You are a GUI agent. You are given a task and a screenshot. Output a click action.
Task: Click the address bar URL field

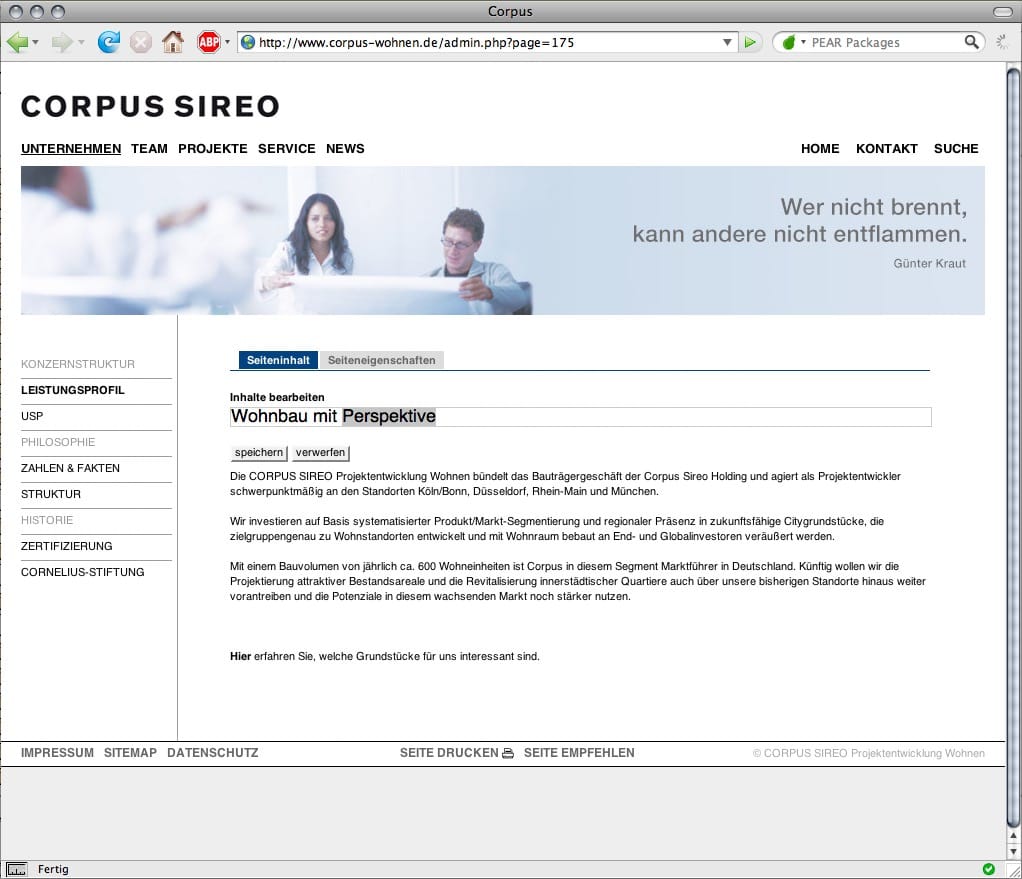click(487, 42)
